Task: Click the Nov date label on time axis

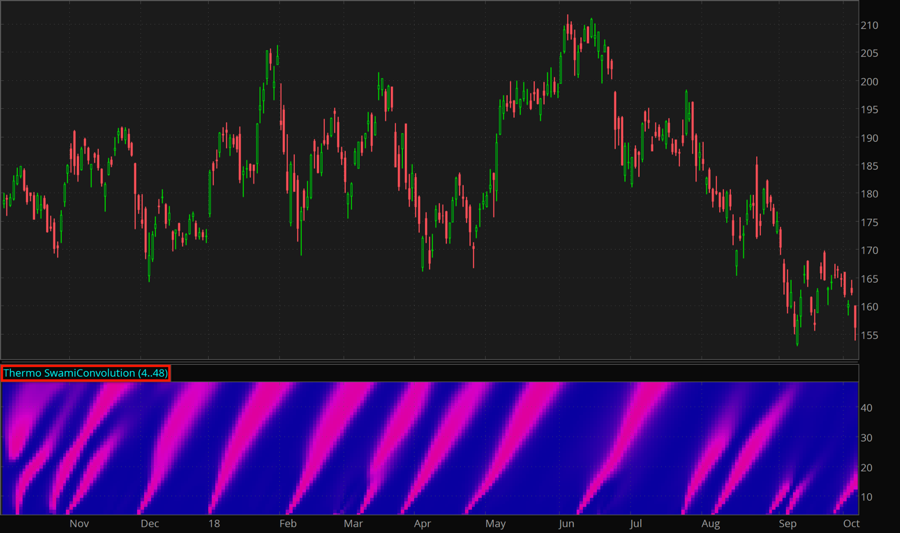Action: tap(79, 523)
